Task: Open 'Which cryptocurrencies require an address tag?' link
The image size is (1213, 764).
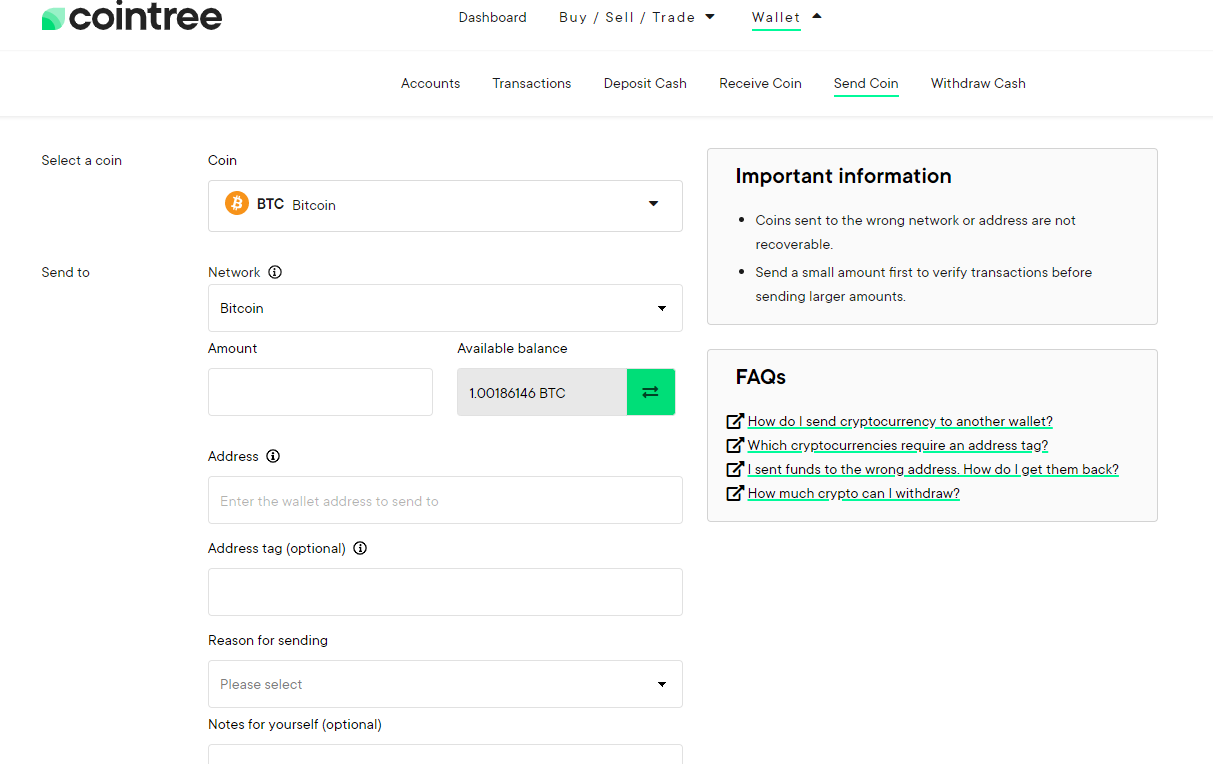Action: (898, 445)
